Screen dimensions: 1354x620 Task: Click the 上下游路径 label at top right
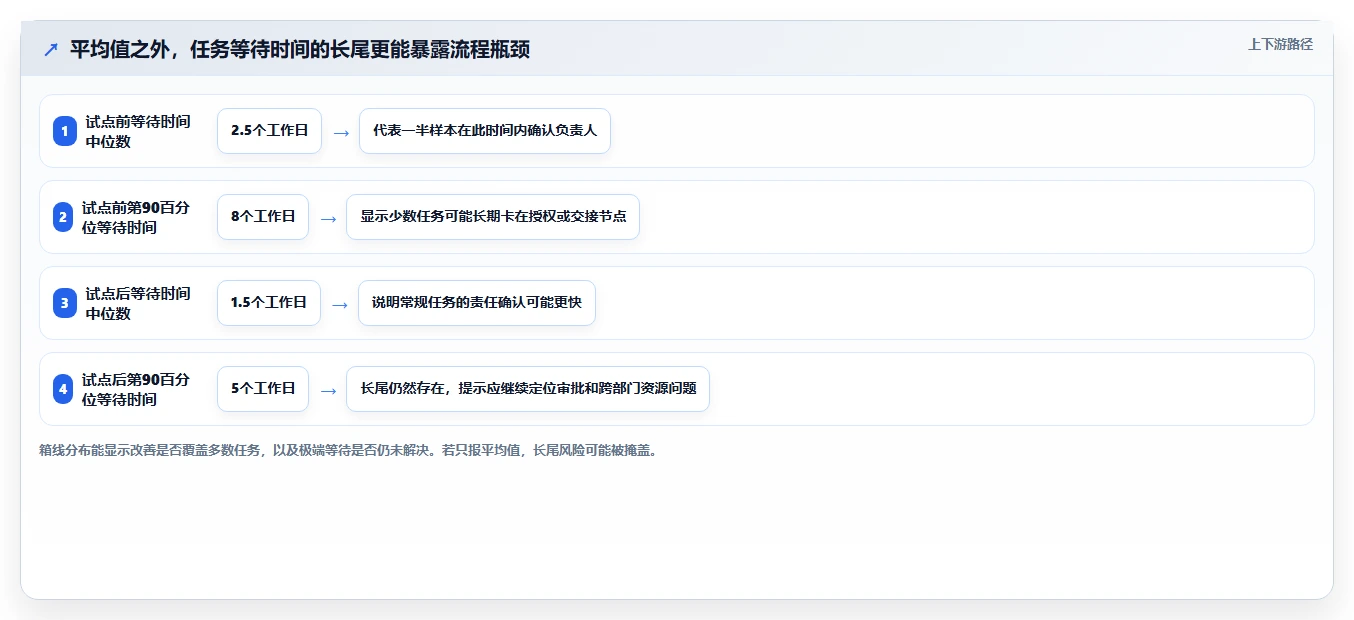point(1280,44)
